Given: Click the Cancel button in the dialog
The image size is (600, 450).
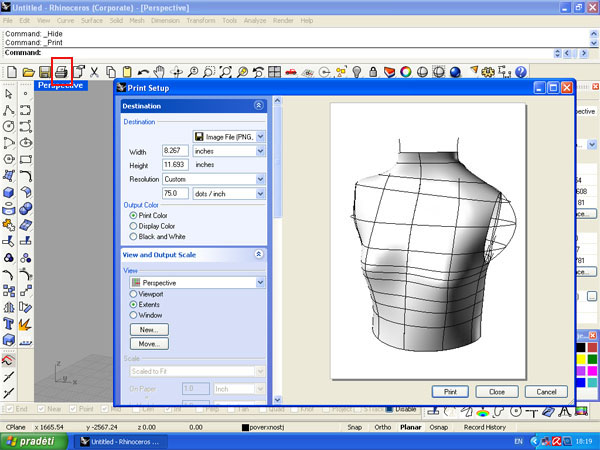Looking at the screenshot, I should coord(546,391).
